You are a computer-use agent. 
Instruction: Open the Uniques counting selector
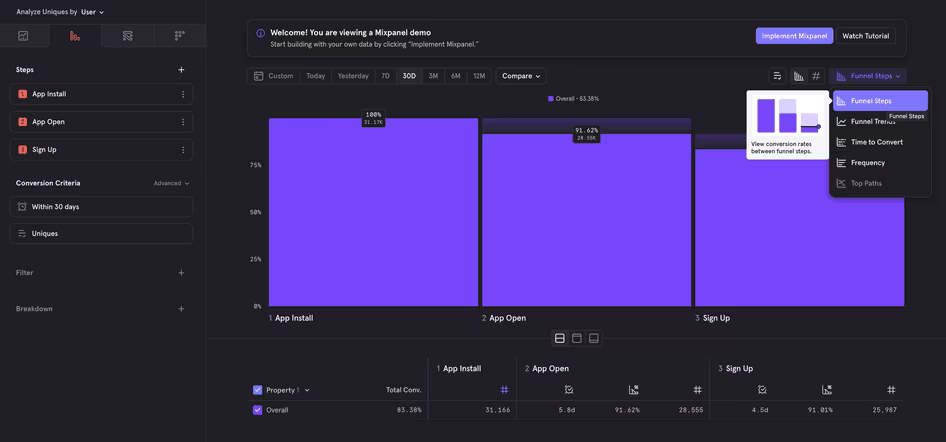(101, 233)
